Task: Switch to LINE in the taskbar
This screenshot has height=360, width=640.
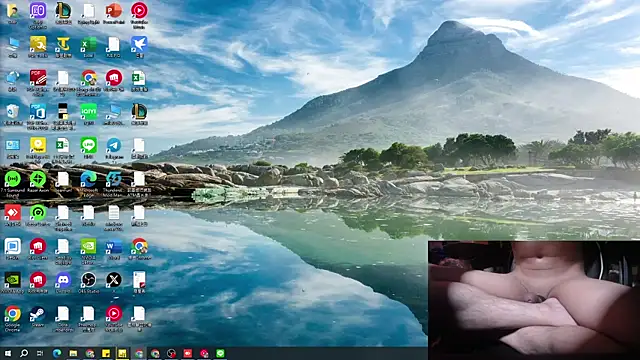Action: tap(220, 353)
